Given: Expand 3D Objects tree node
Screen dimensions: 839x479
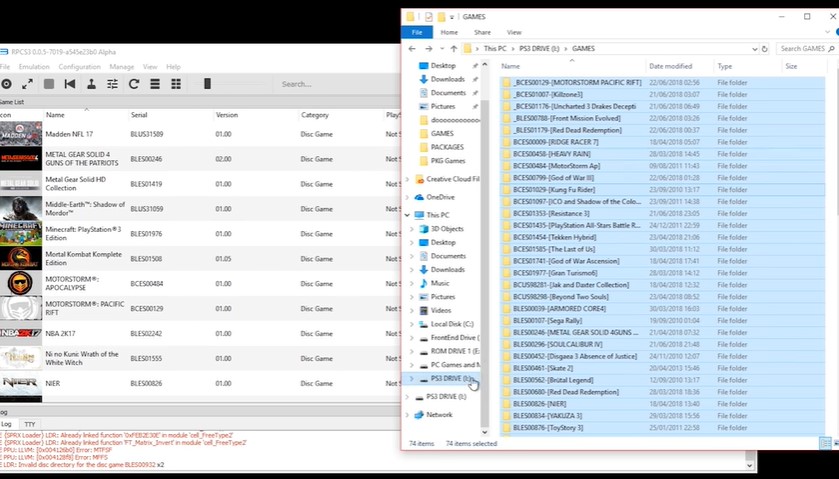Looking at the screenshot, I should tap(412, 229).
